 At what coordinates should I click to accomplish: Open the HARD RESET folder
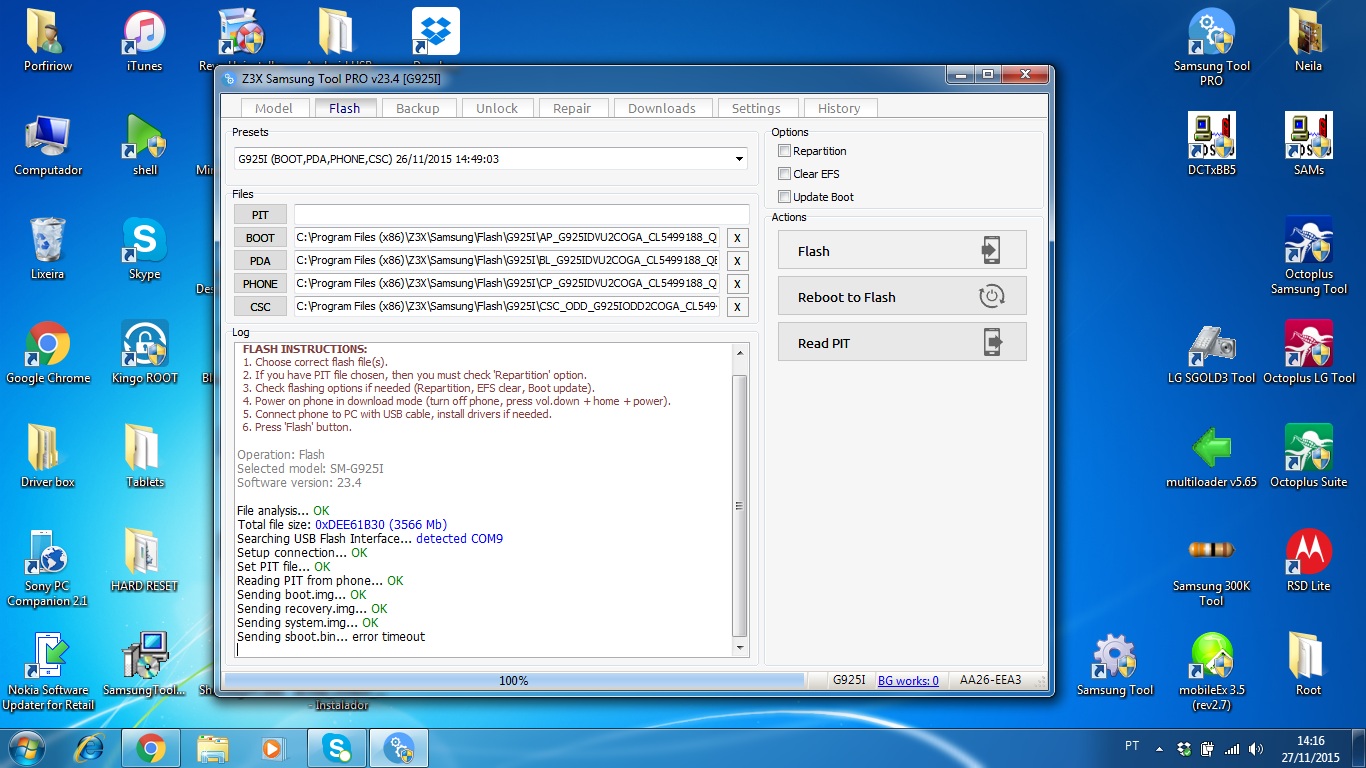click(144, 561)
